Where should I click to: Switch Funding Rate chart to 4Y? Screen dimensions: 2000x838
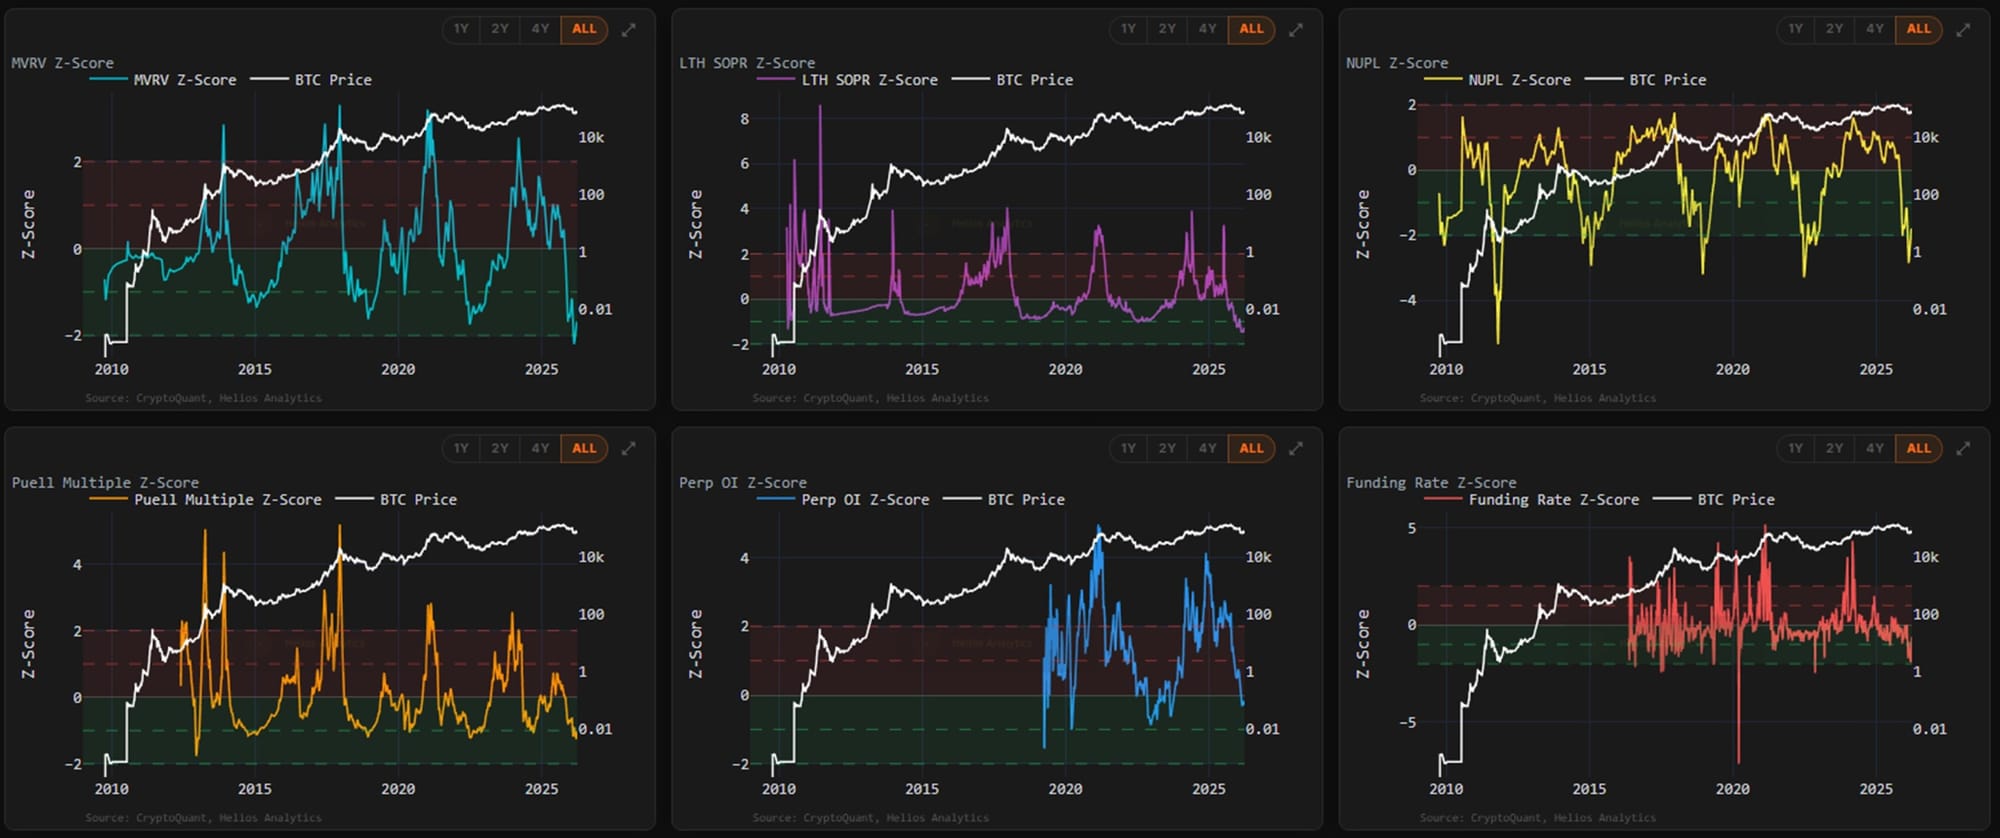[1874, 449]
